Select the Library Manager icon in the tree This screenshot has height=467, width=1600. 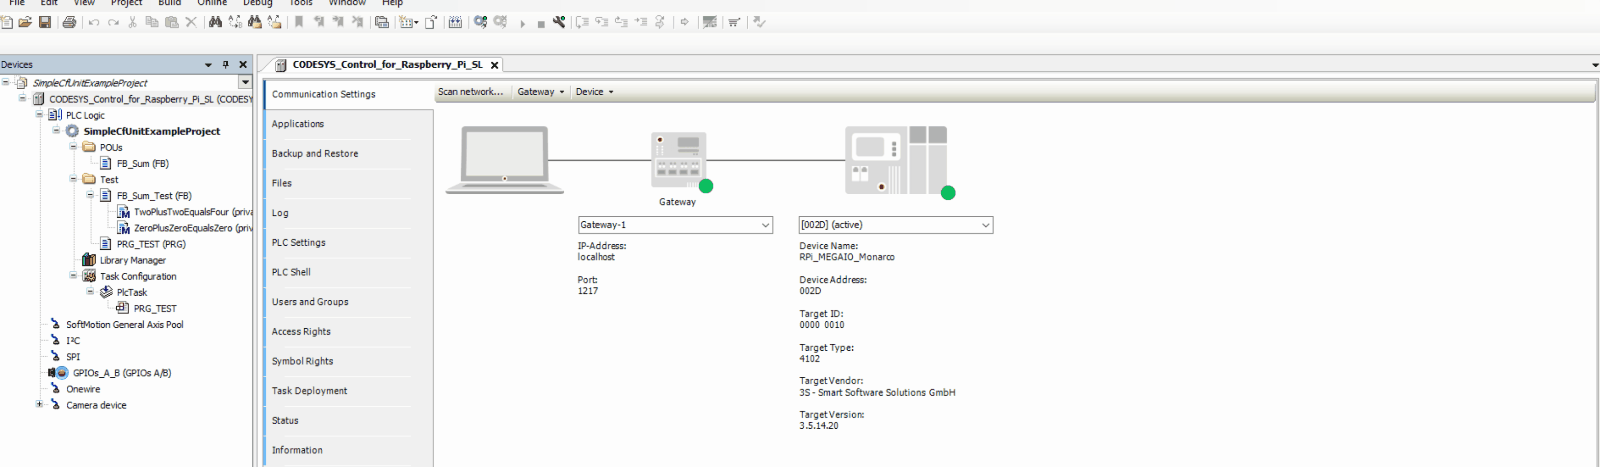(89, 260)
